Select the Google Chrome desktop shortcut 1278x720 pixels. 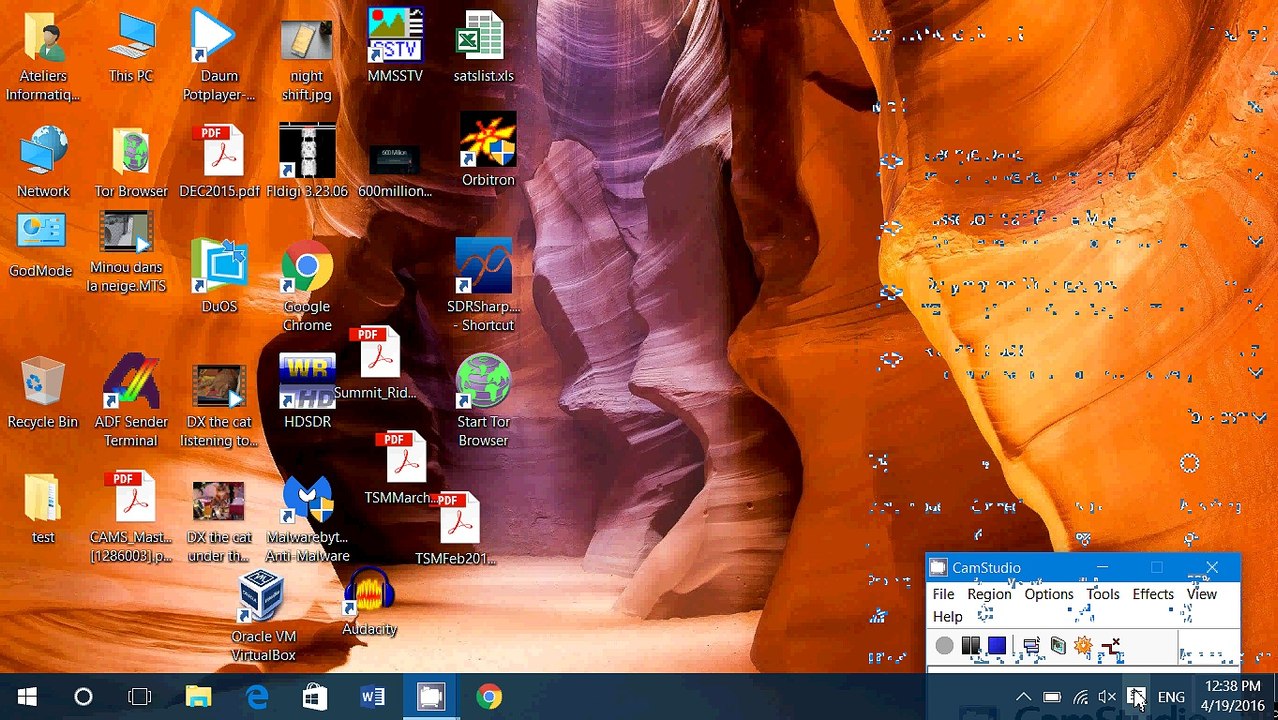point(307,286)
